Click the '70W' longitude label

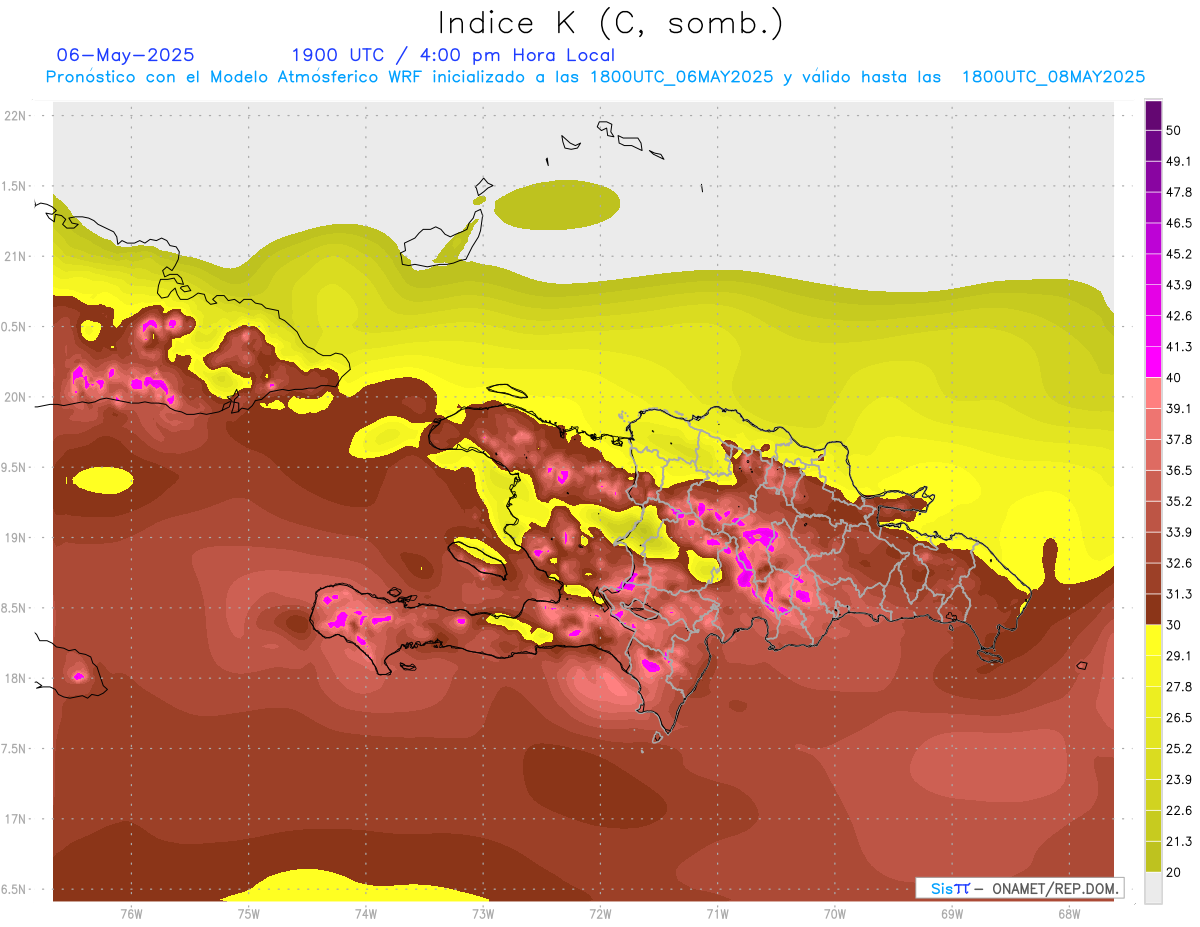coord(835,913)
